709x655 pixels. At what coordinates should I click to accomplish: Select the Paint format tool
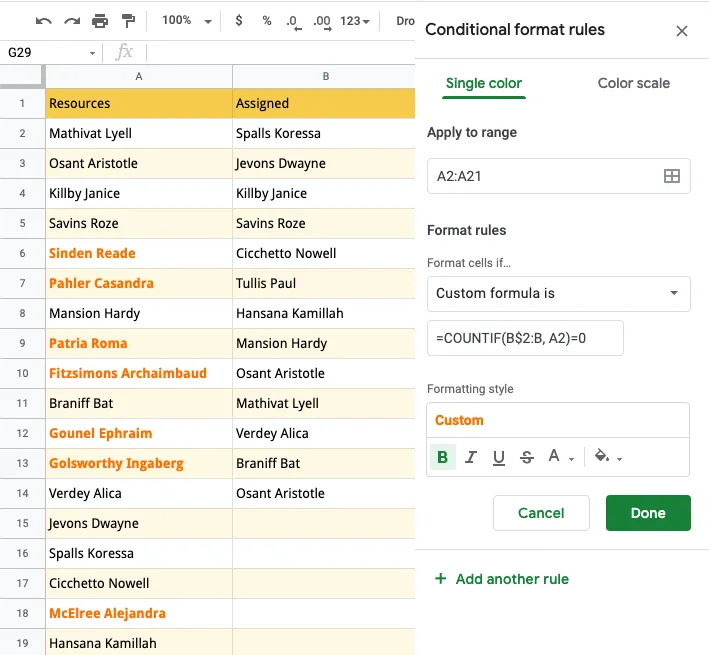click(128, 21)
